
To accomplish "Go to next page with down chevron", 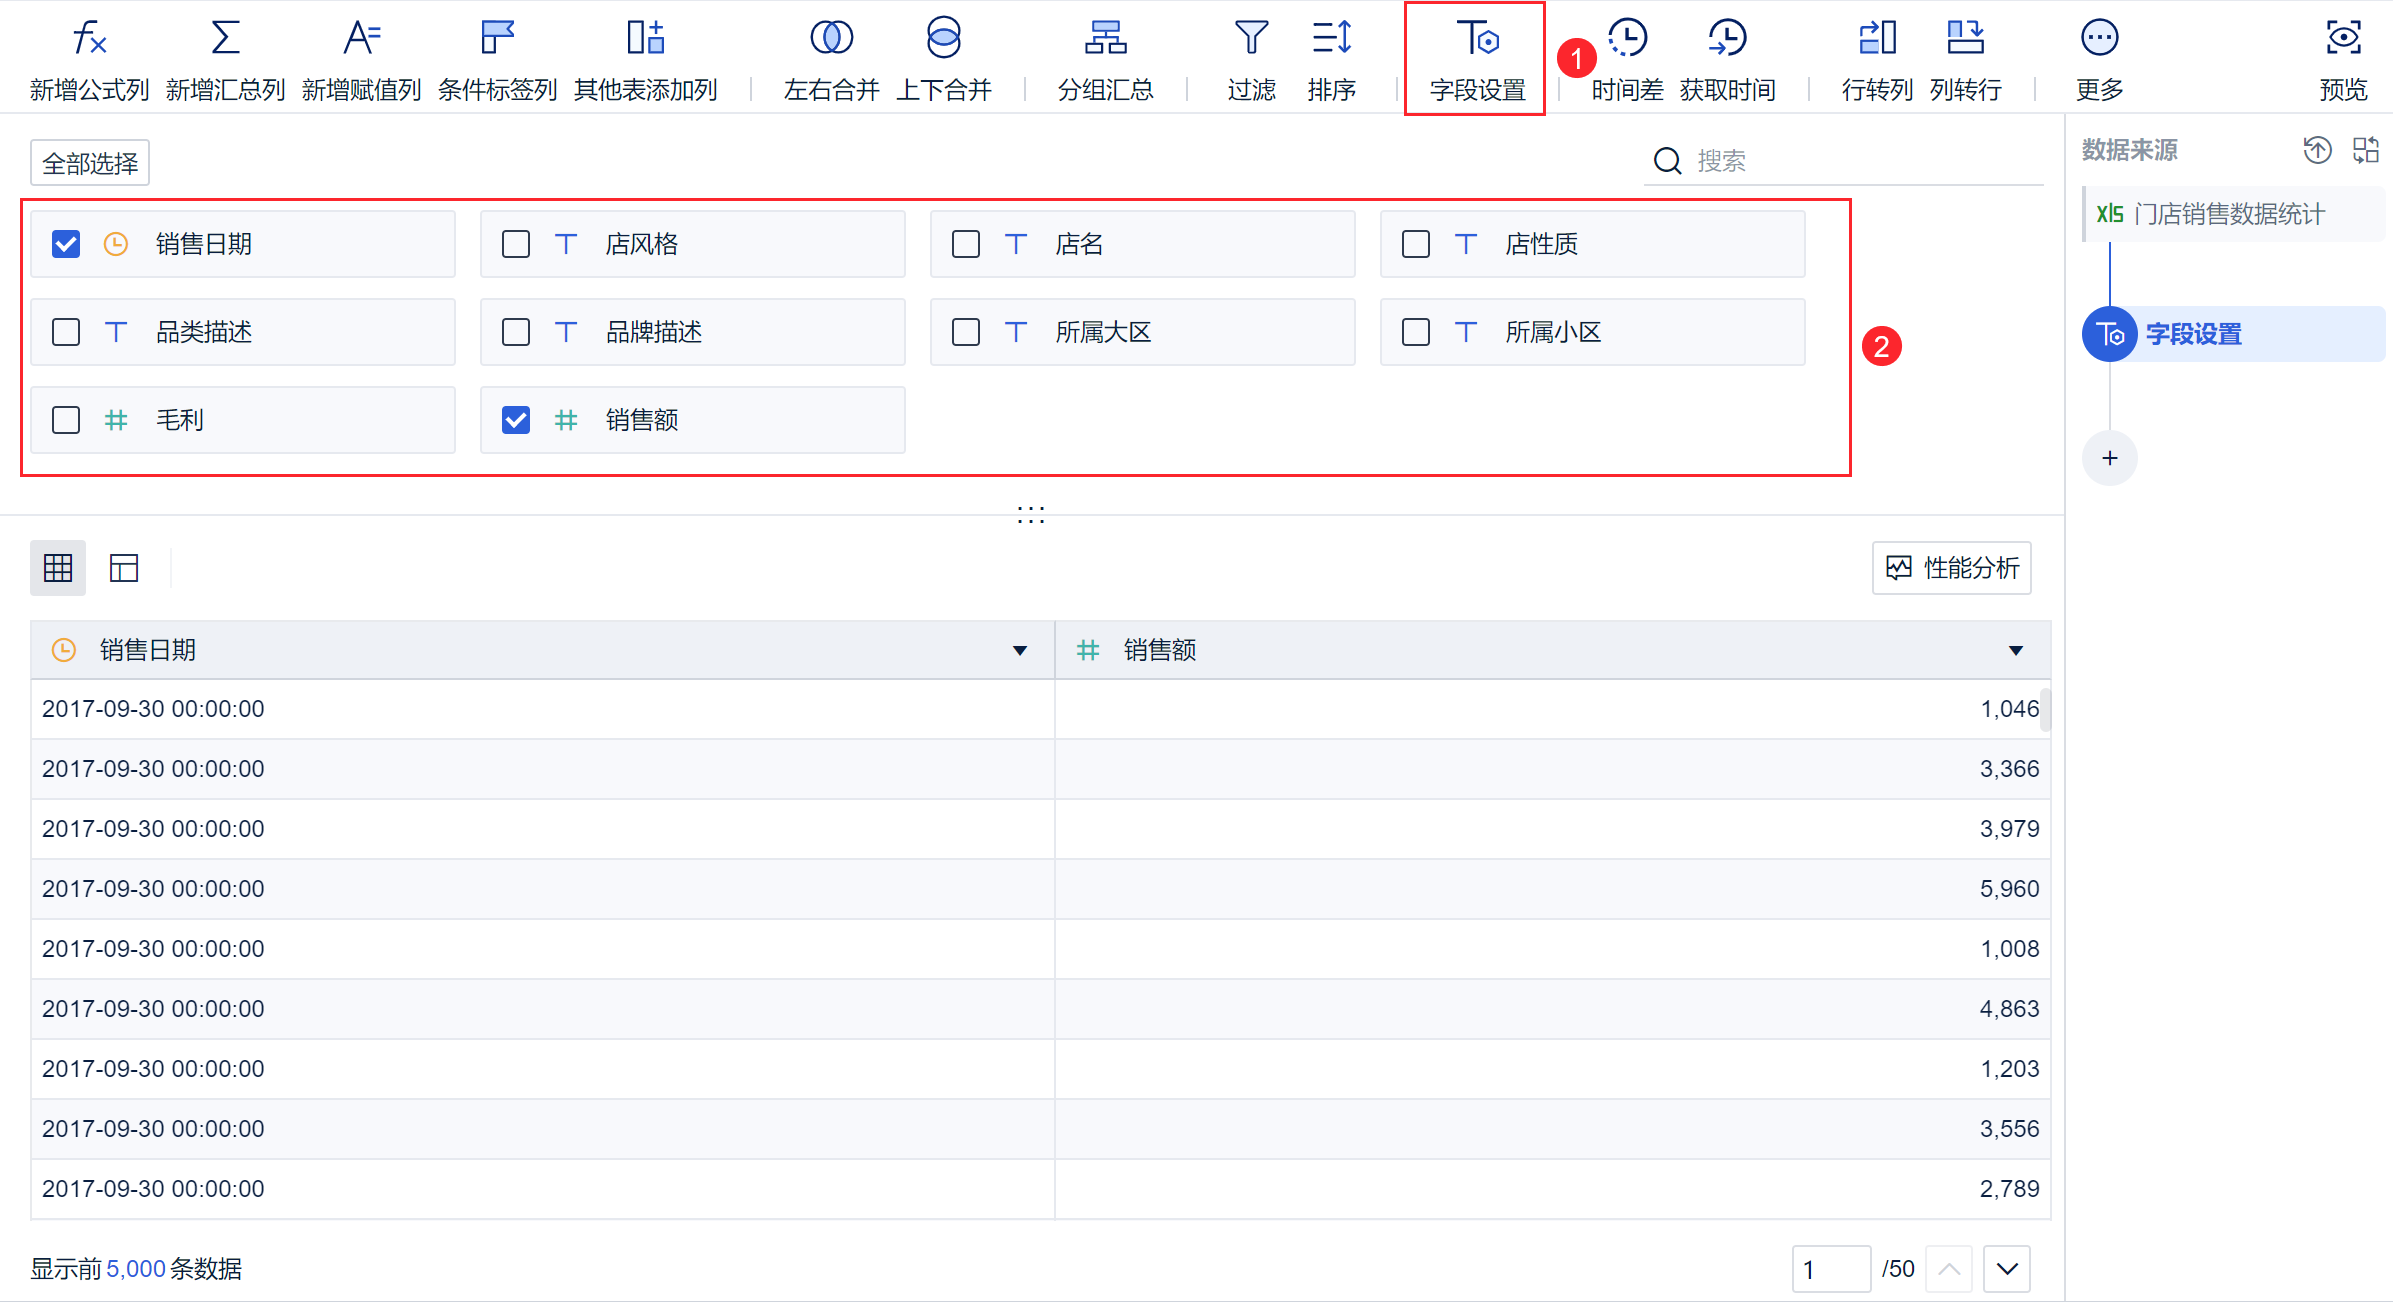I will click(2006, 1269).
